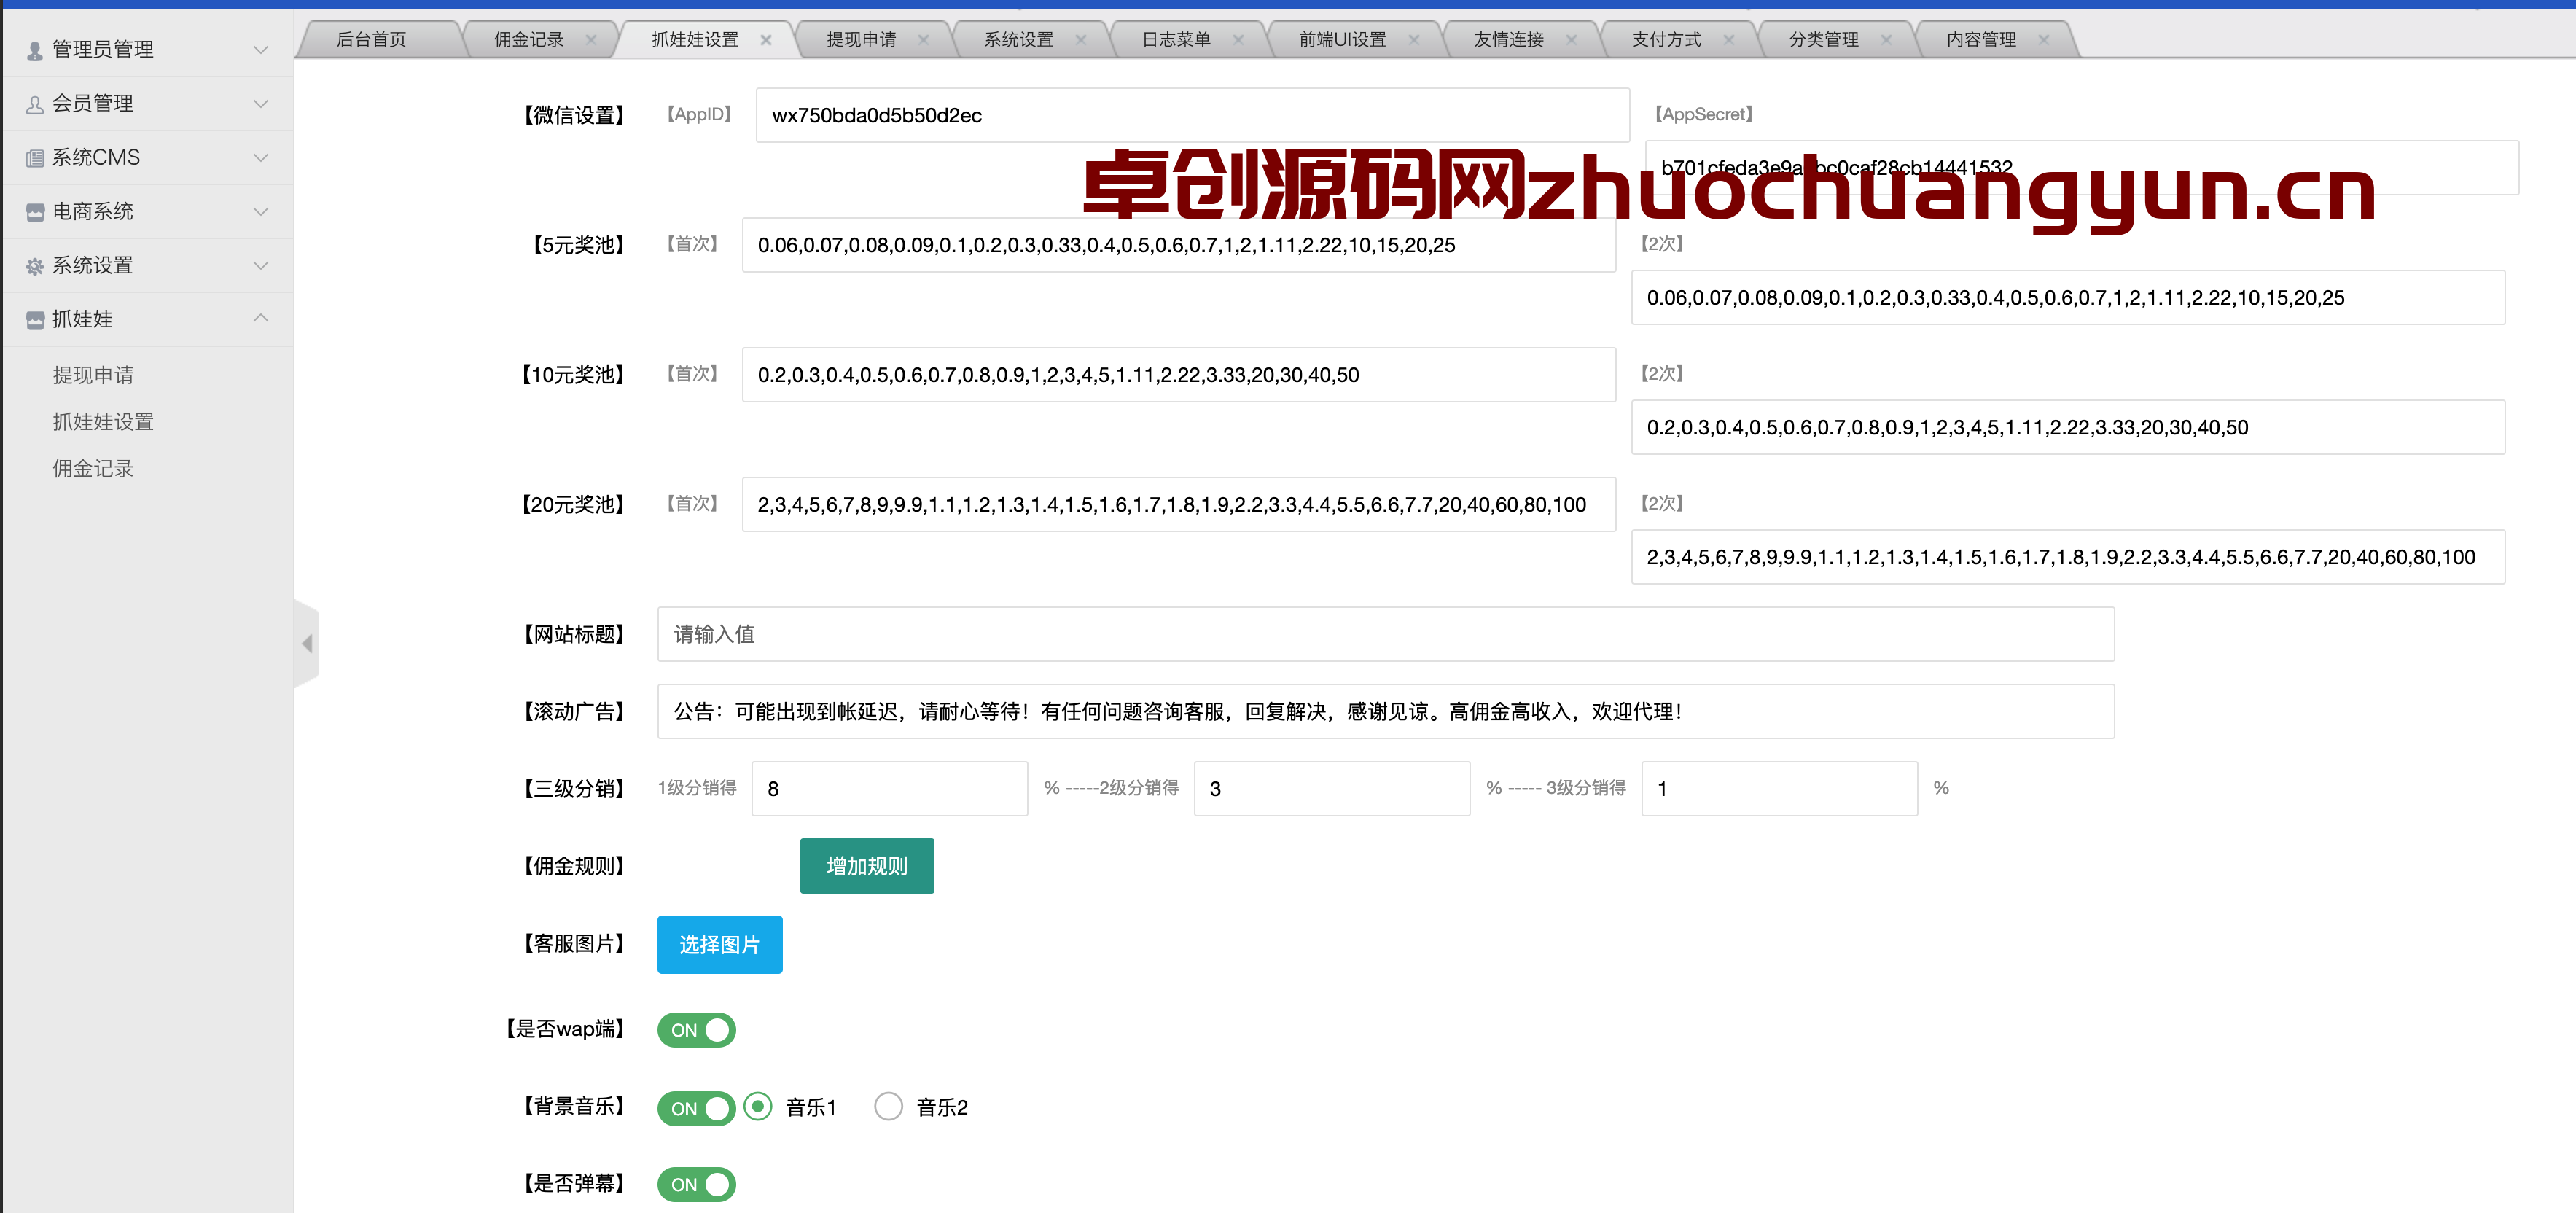Viewport: 2576px width, 1213px height.
Task: Close the 支付方式 tab
Action: [1728, 40]
